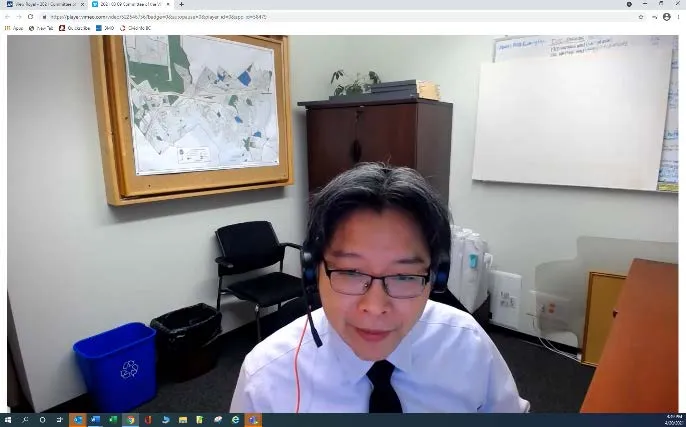Switch to Chrome in the taskbar
686x427 pixels.
(x=130, y=420)
